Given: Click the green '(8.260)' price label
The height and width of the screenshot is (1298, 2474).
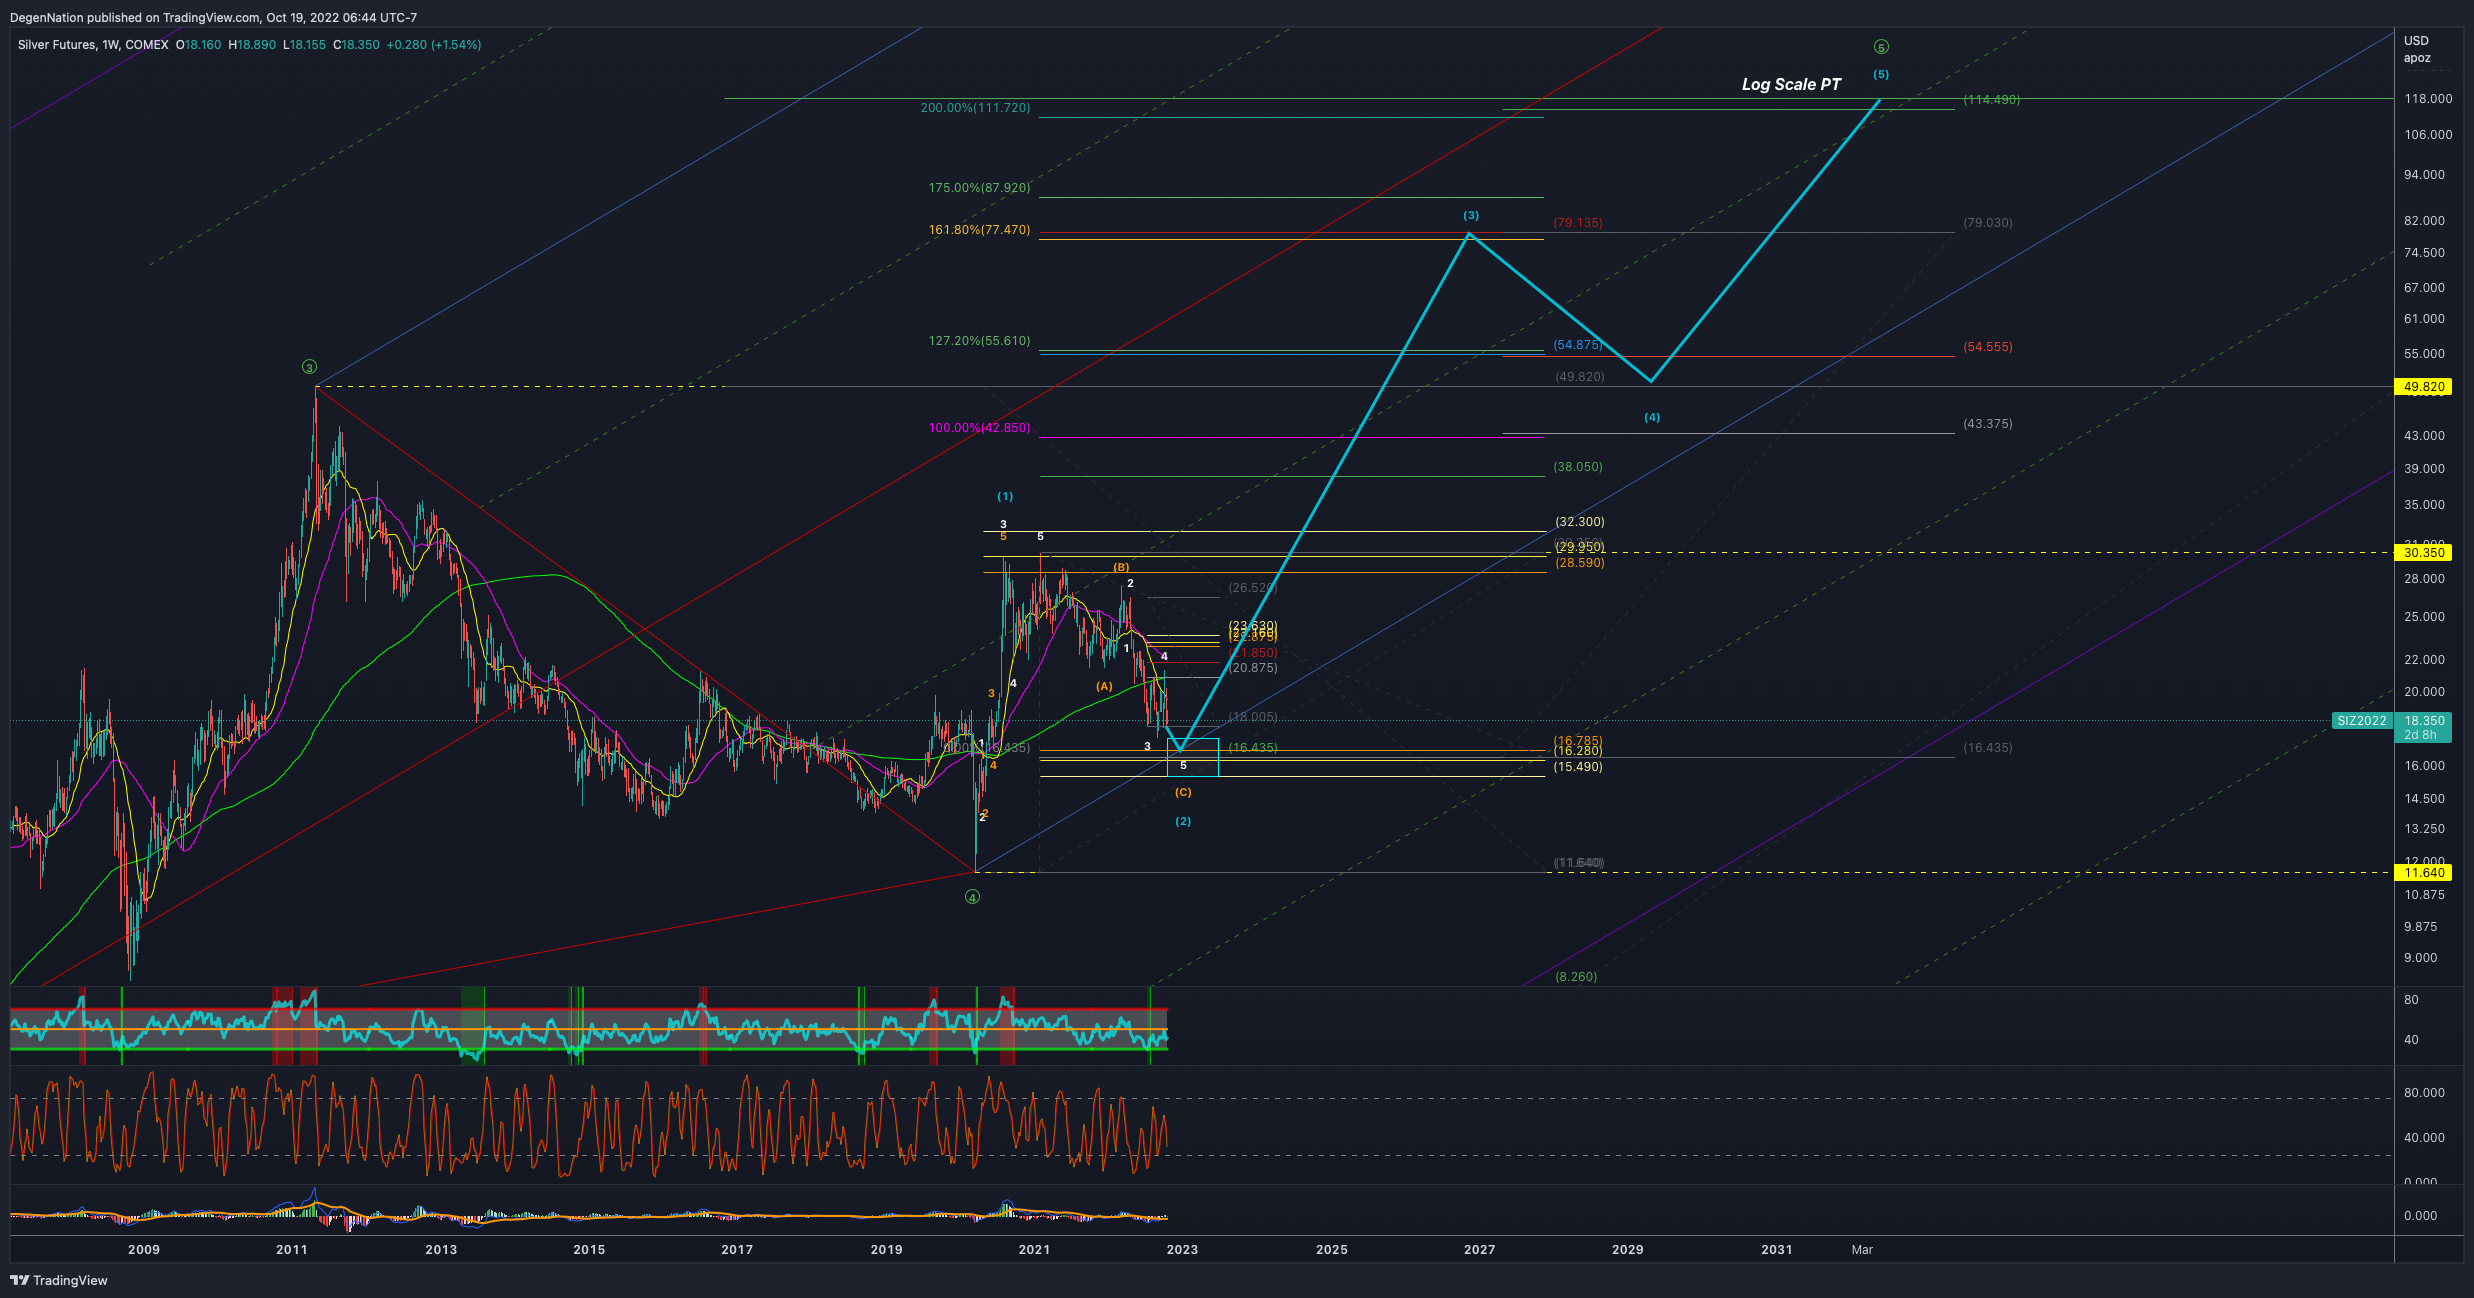Looking at the screenshot, I should pos(1576,976).
